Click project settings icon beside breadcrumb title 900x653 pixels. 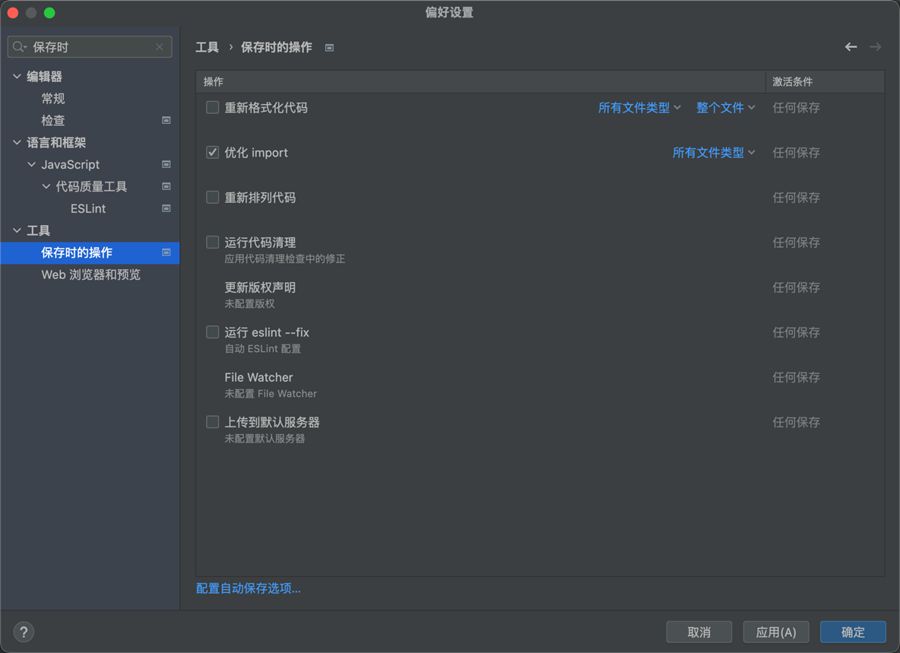coord(329,48)
